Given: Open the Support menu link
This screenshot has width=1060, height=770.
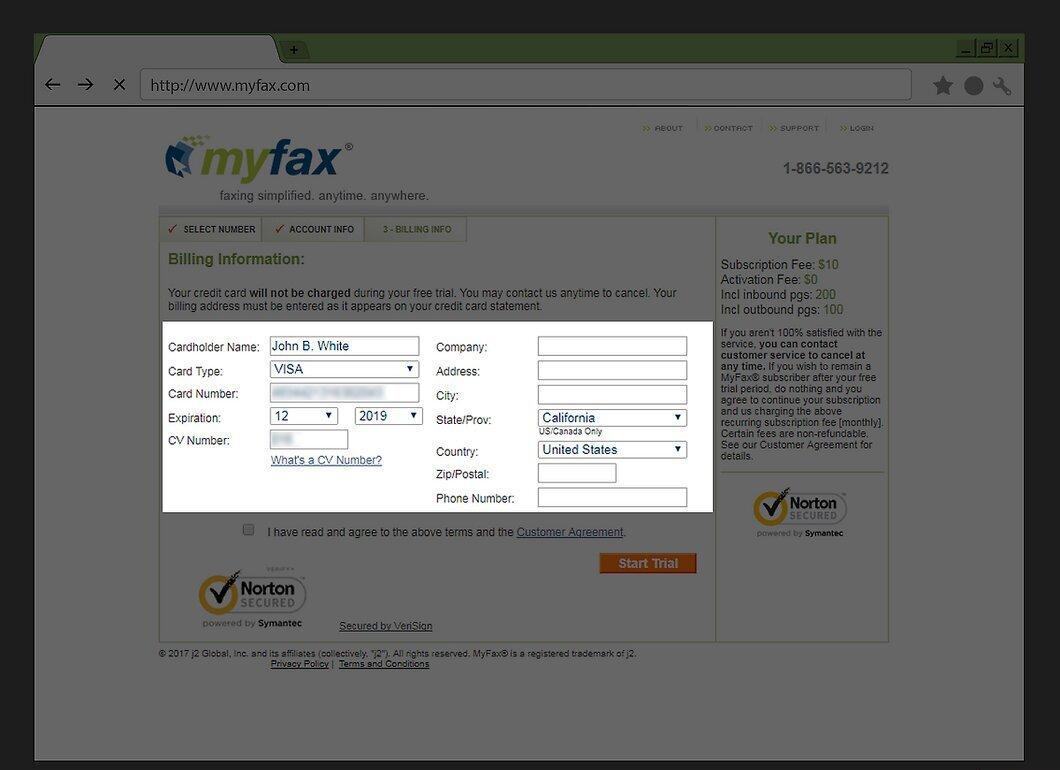Looking at the screenshot, I should [794, 128].
